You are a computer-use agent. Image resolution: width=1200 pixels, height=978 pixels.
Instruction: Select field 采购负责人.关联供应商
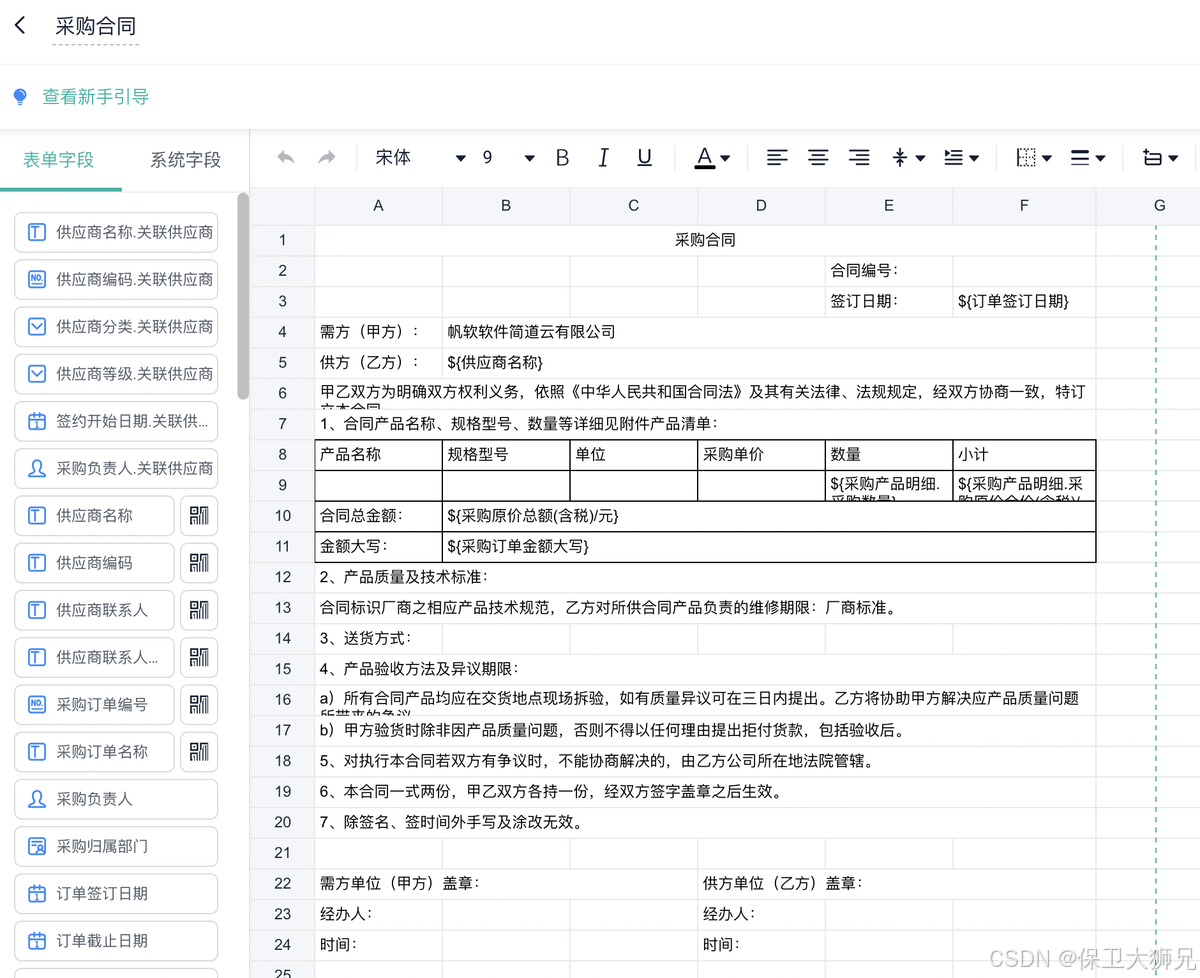pyautogui.click(x=116, y=468)
